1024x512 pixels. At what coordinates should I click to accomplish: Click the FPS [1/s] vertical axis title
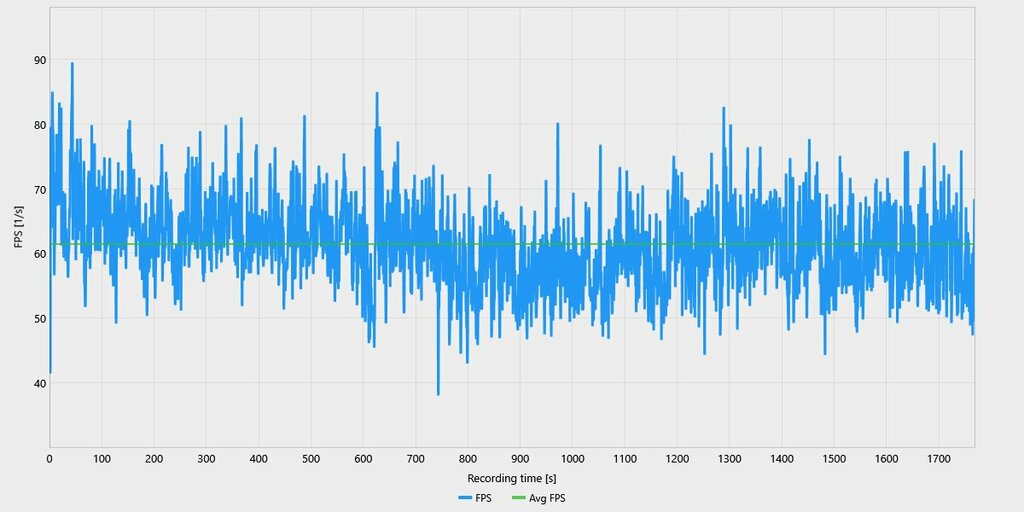pyautogui.click(x=18, y=228)
